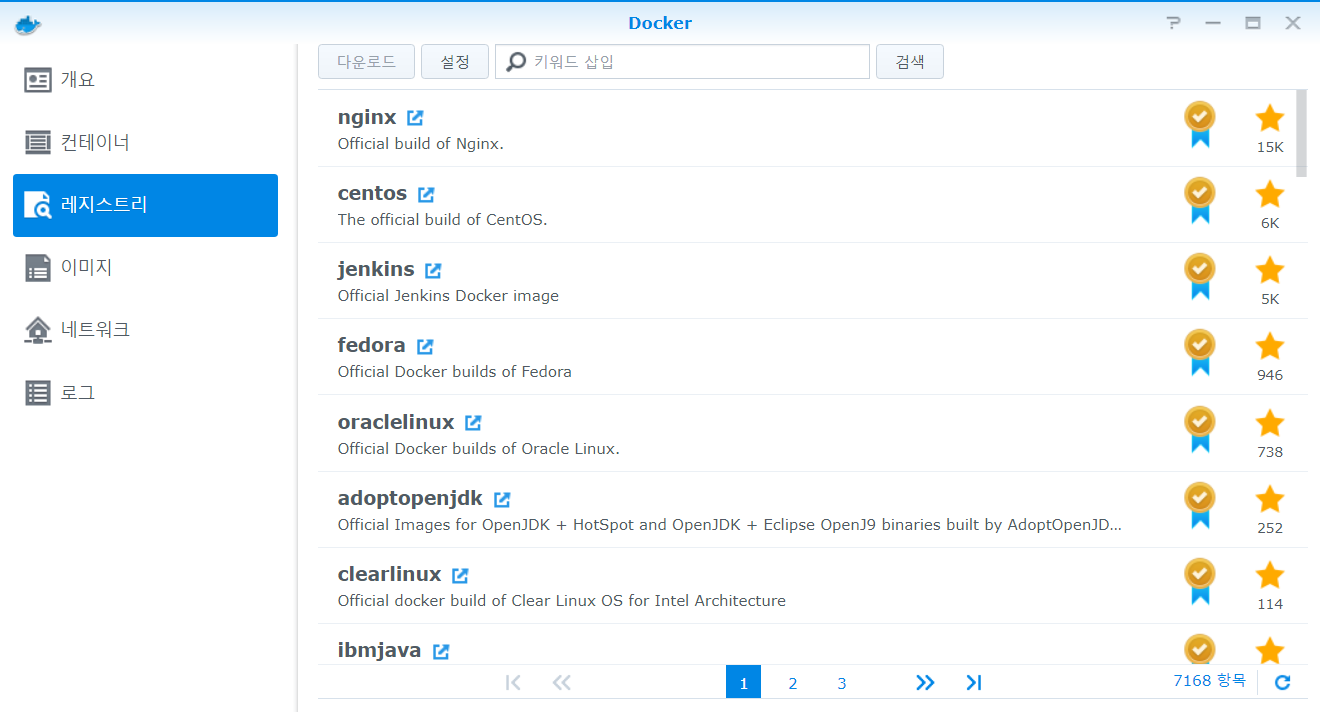
Task: Jump forward with double chevron pager
Action: [925, 683]
